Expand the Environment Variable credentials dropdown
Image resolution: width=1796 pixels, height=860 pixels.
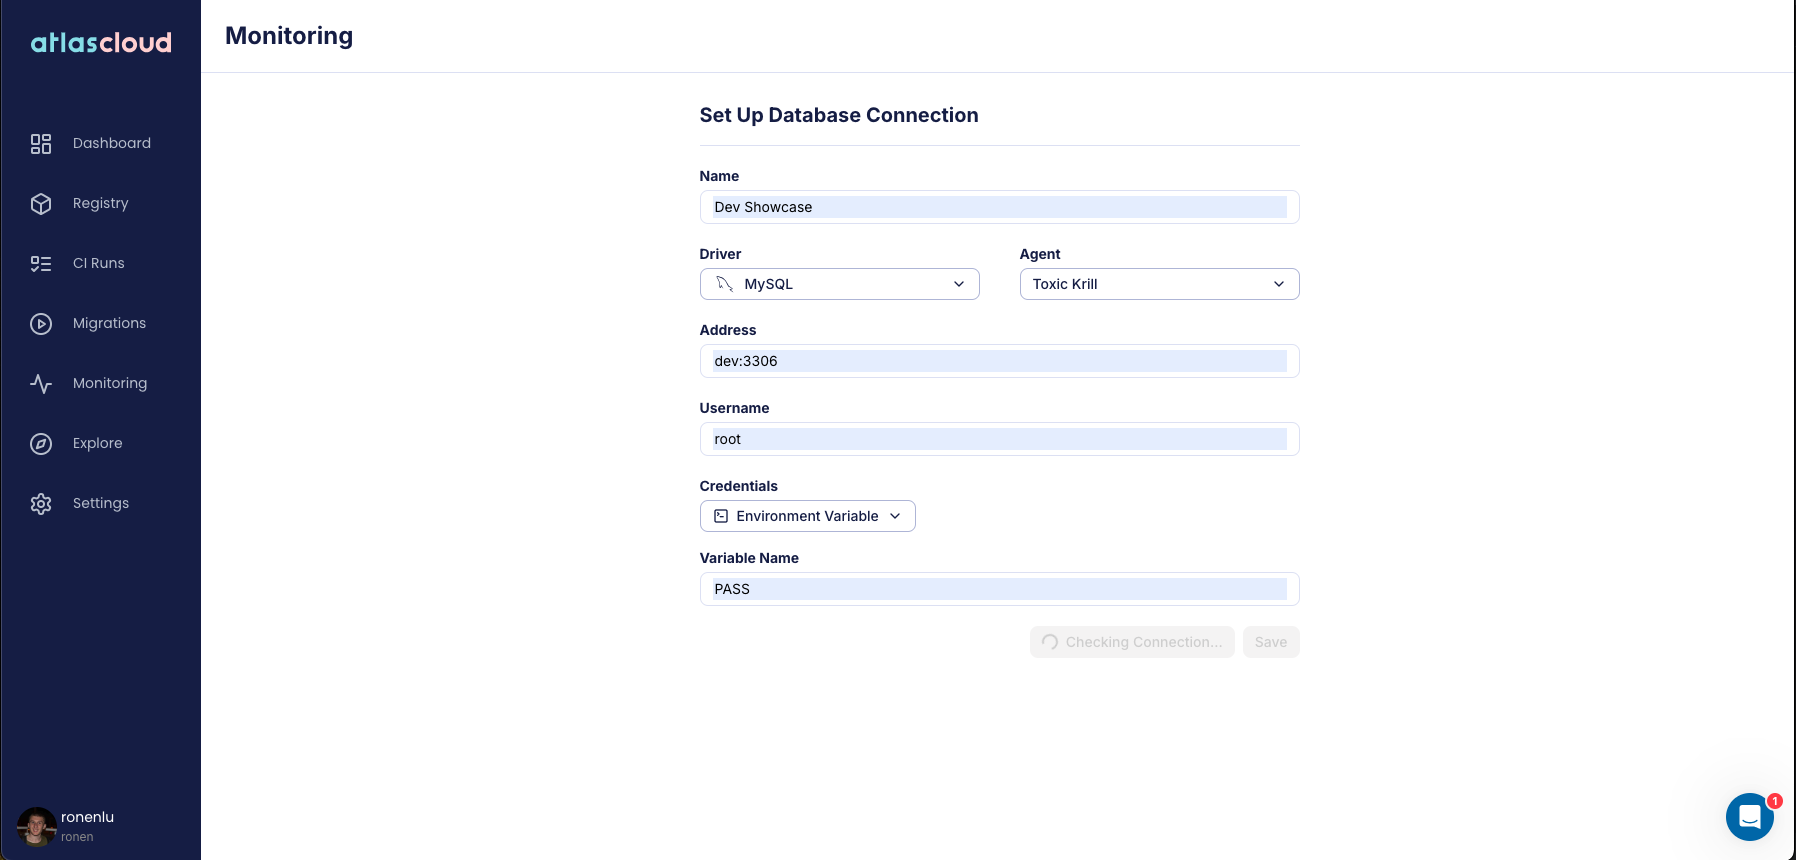click(x=808, y=516)
